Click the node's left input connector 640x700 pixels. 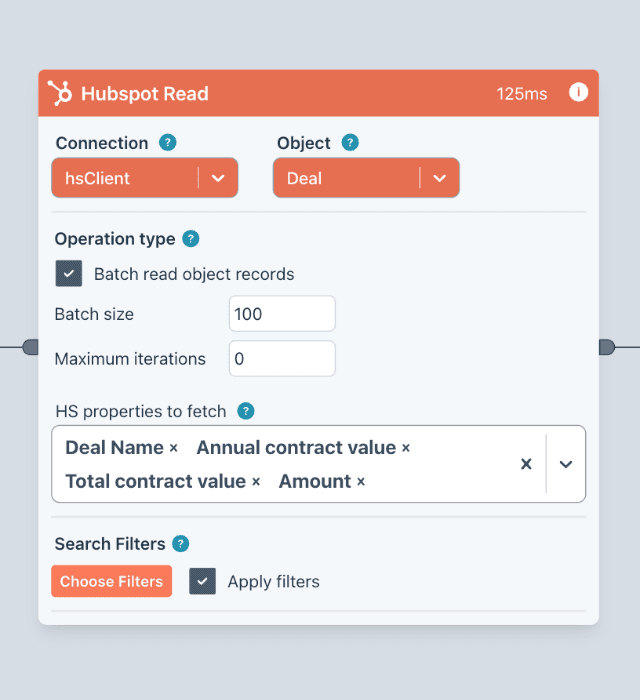(30, 347)
